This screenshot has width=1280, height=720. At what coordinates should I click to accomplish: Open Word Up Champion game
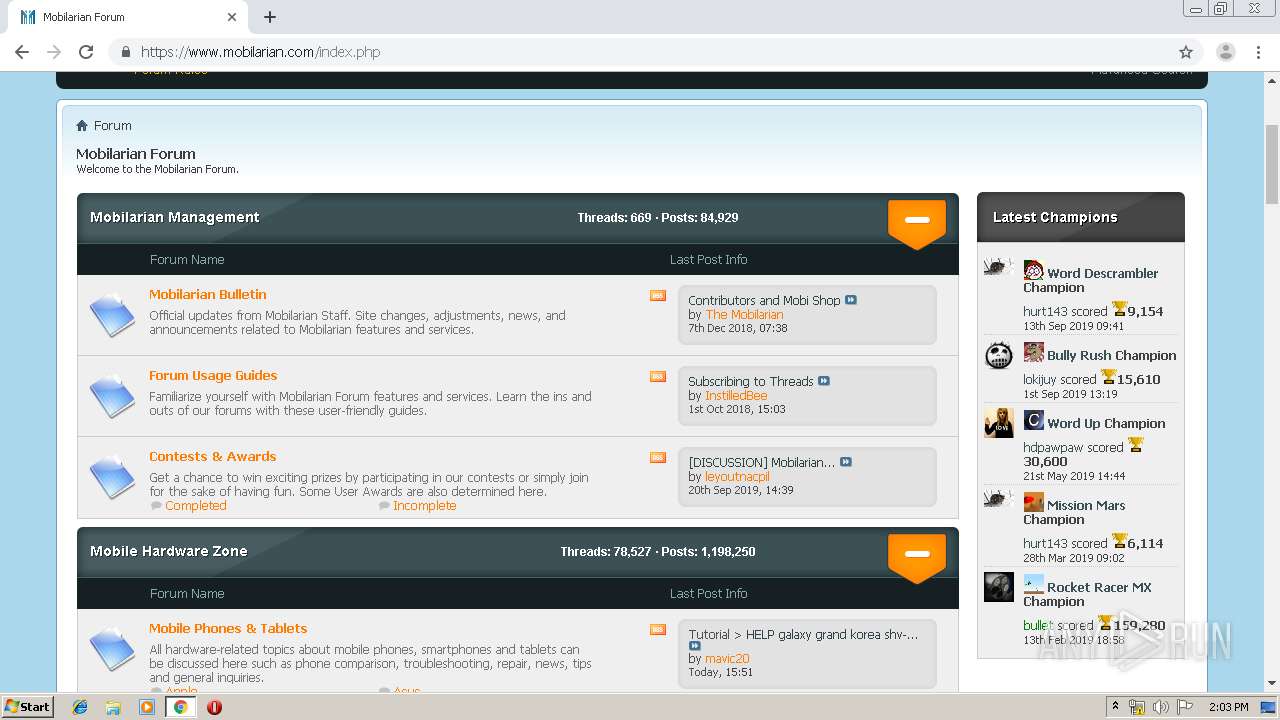point(1106,423)
